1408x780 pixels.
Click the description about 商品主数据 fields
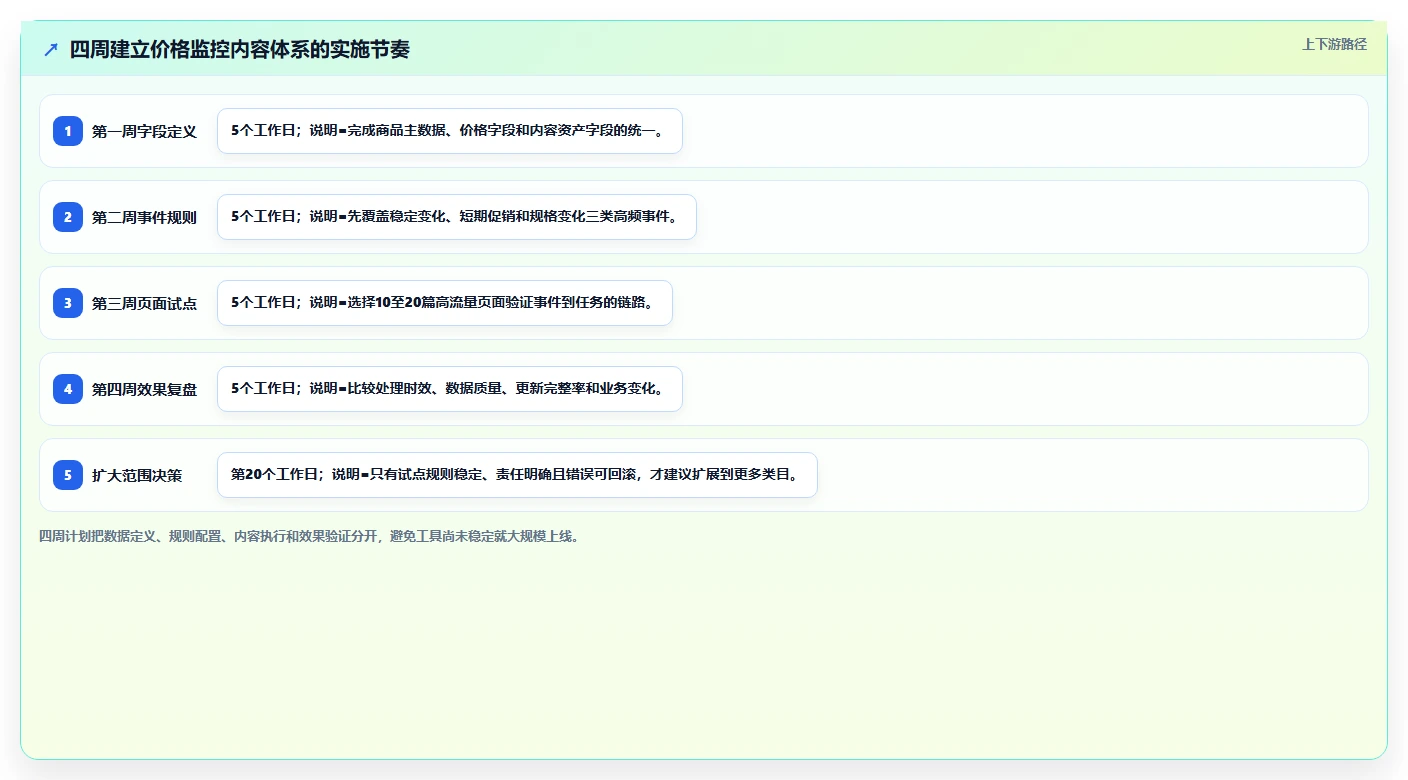tap(450, 131)
